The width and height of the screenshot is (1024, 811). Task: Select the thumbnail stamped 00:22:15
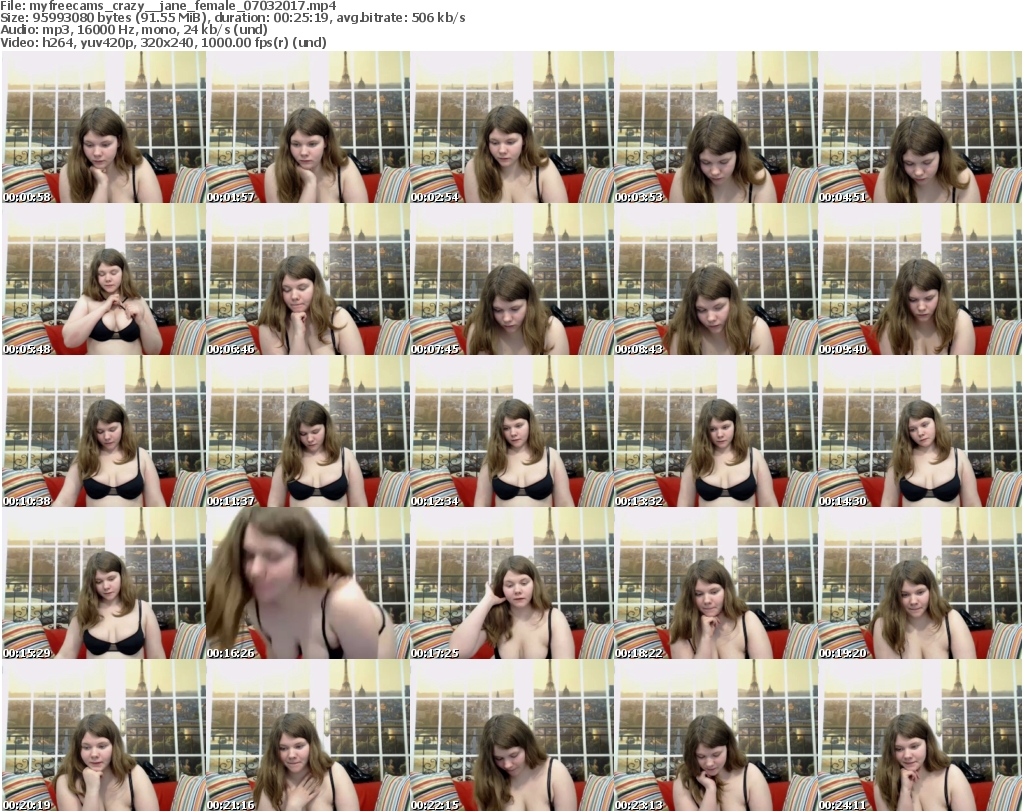point(512,735)
